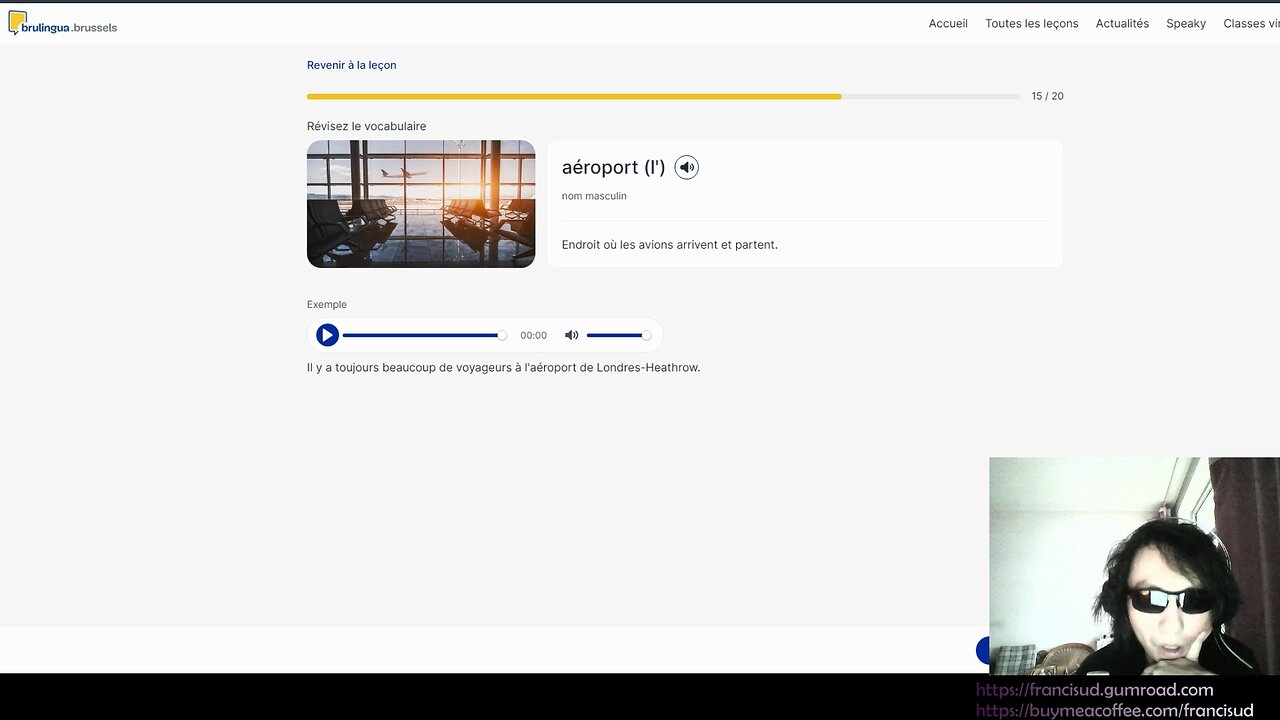Click the aéroport (l') heading
The height and width of the screenshot is (720, 1280).
[613, 167]
